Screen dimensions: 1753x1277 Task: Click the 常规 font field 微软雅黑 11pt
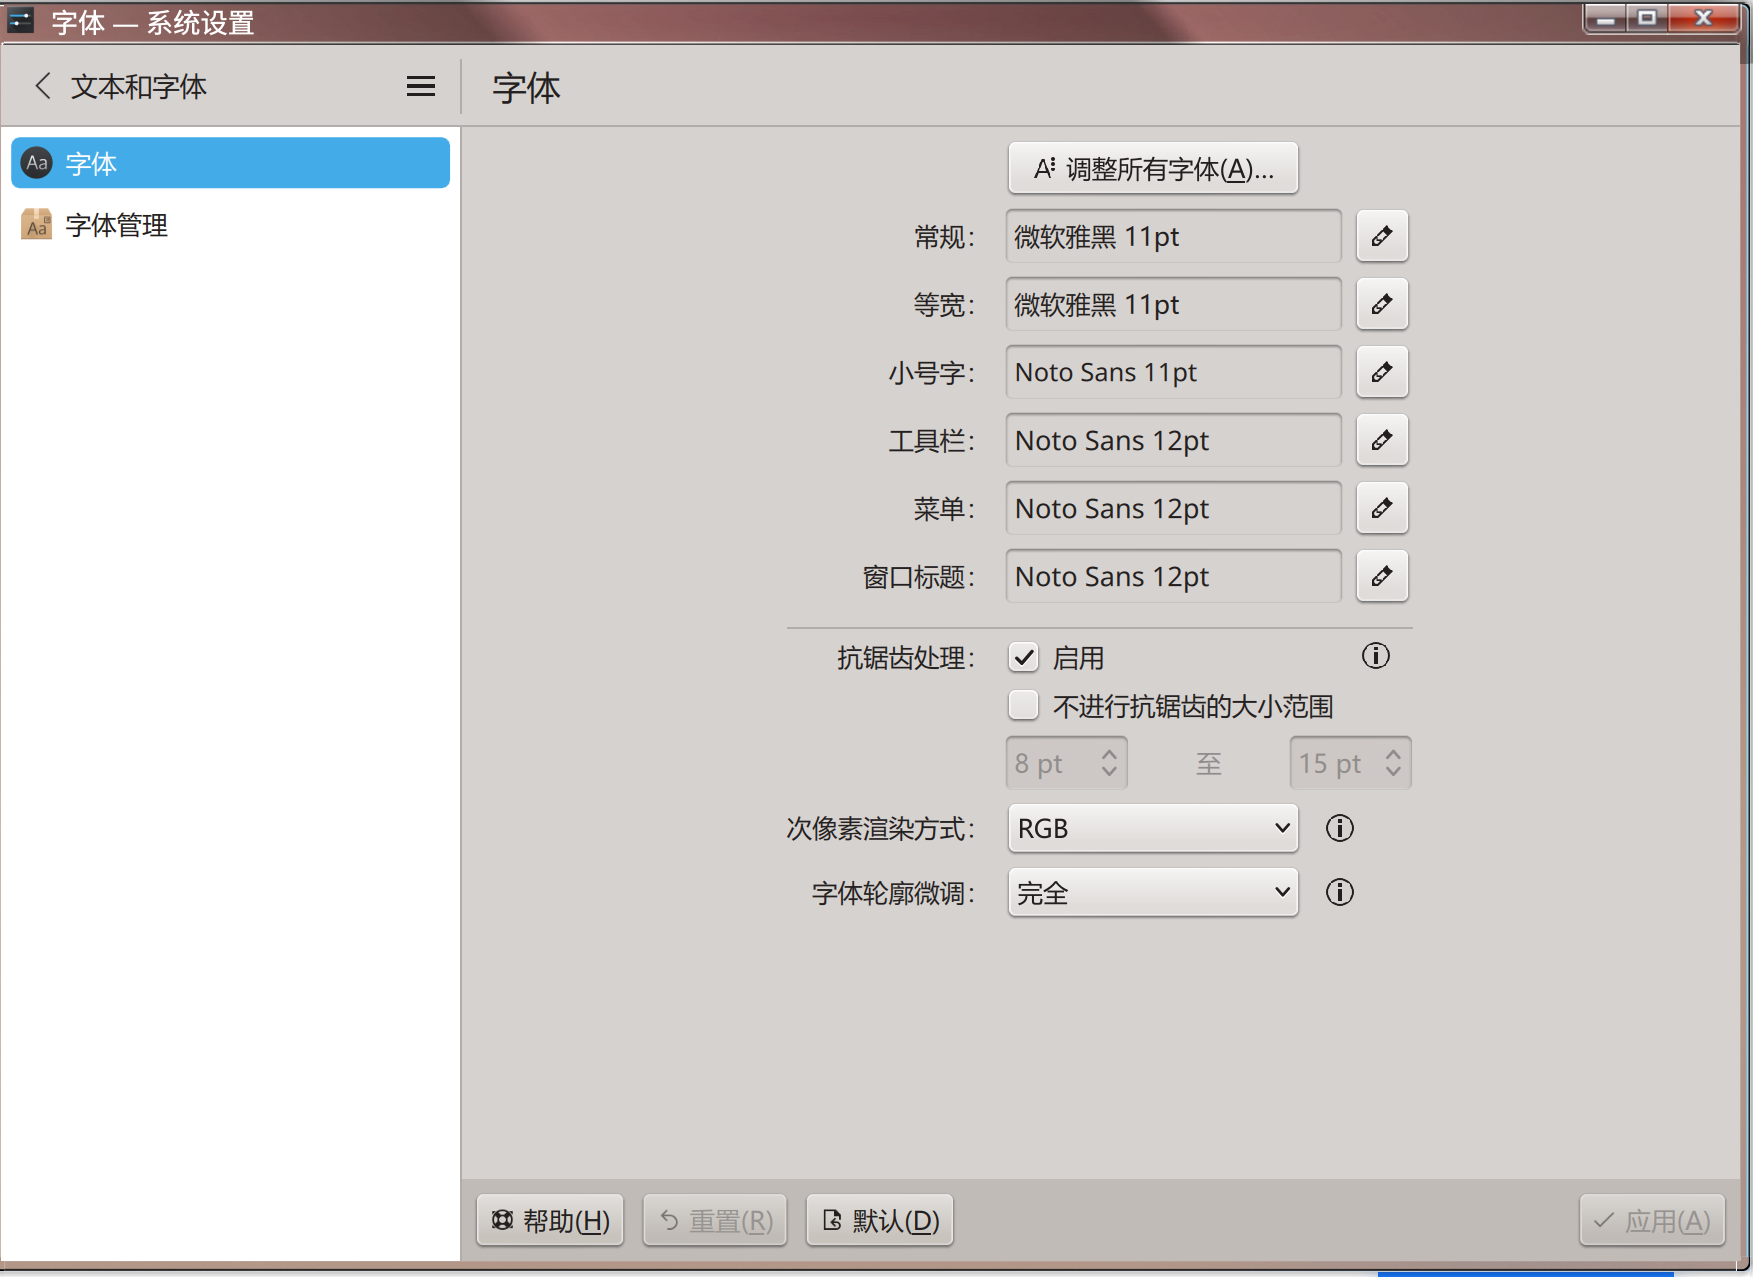(x=1174, y=236)
